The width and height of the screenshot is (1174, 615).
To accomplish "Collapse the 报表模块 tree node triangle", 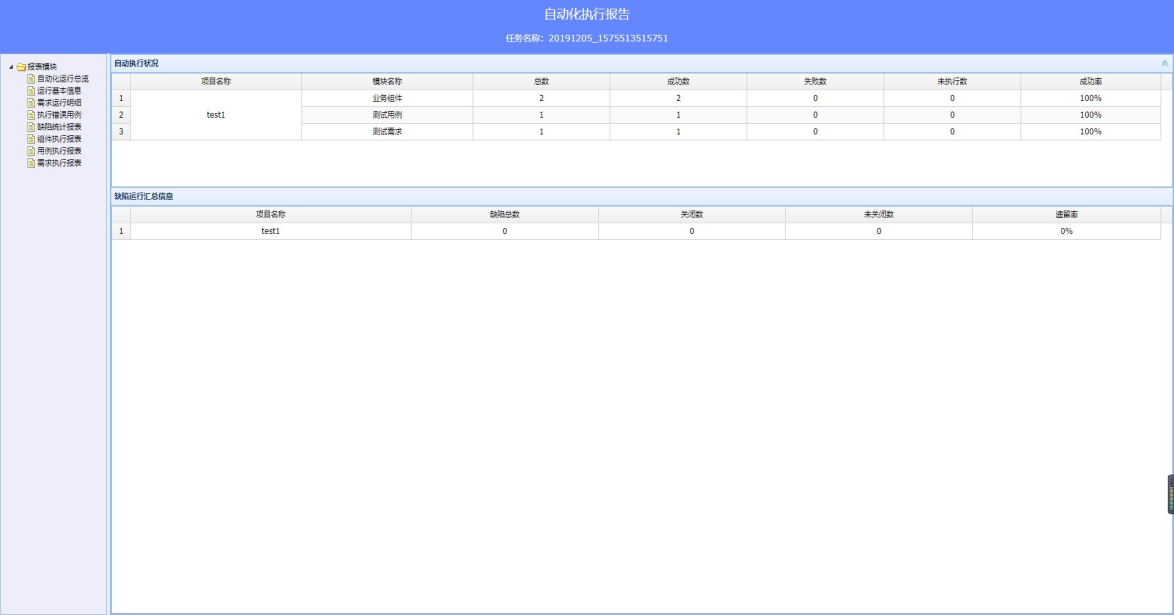I will [11, 67].
